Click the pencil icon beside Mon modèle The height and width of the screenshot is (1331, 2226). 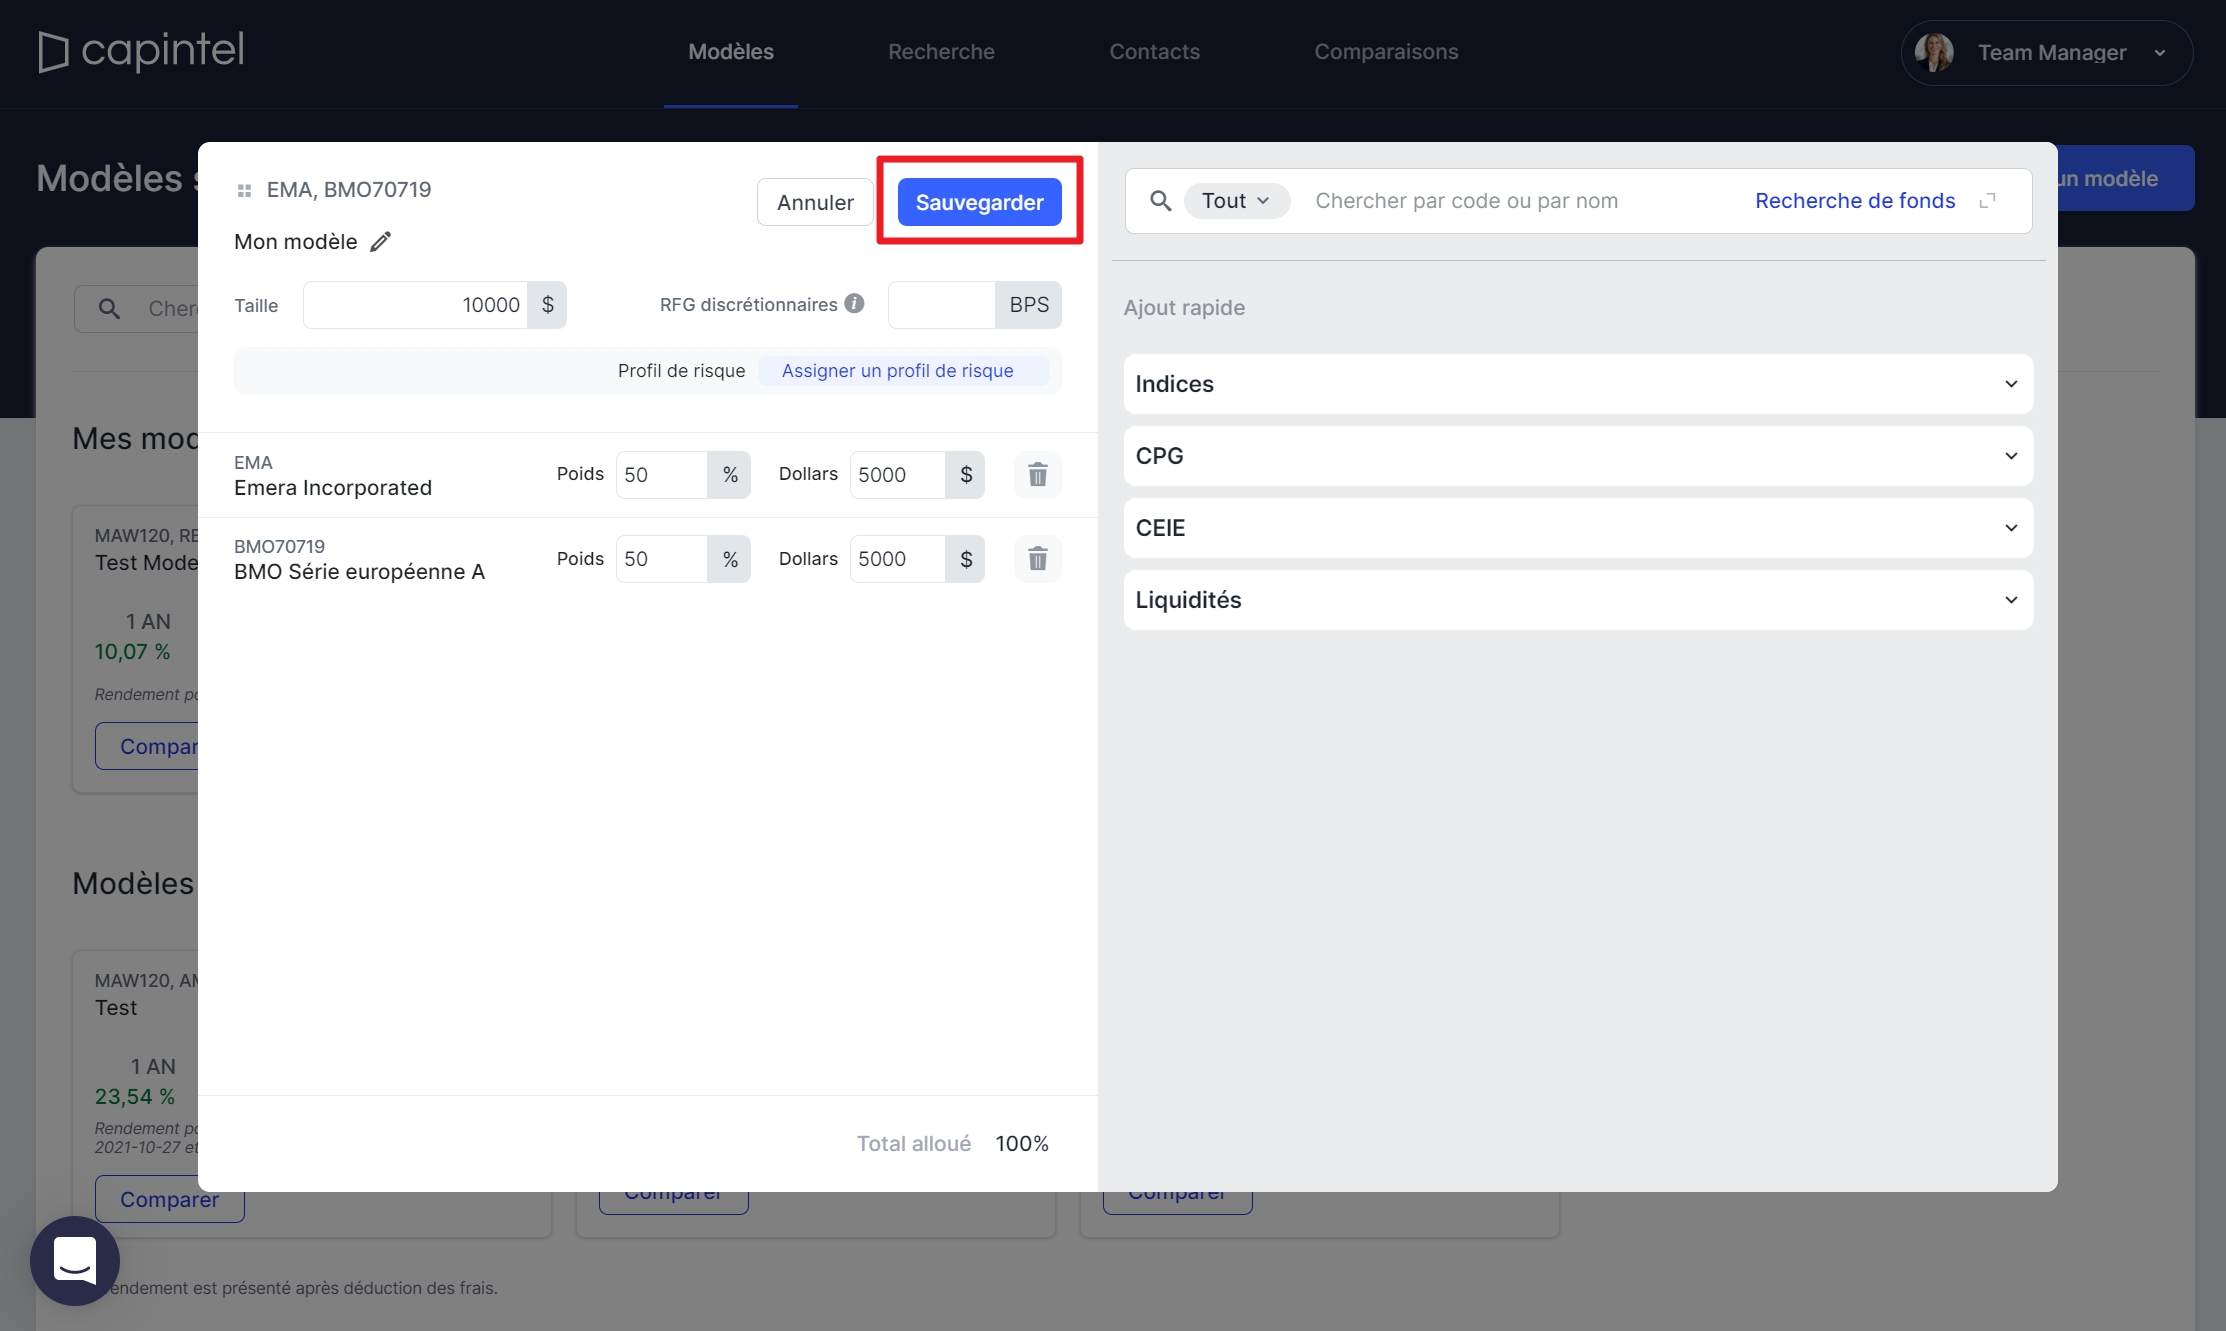(x=380, y=242)
